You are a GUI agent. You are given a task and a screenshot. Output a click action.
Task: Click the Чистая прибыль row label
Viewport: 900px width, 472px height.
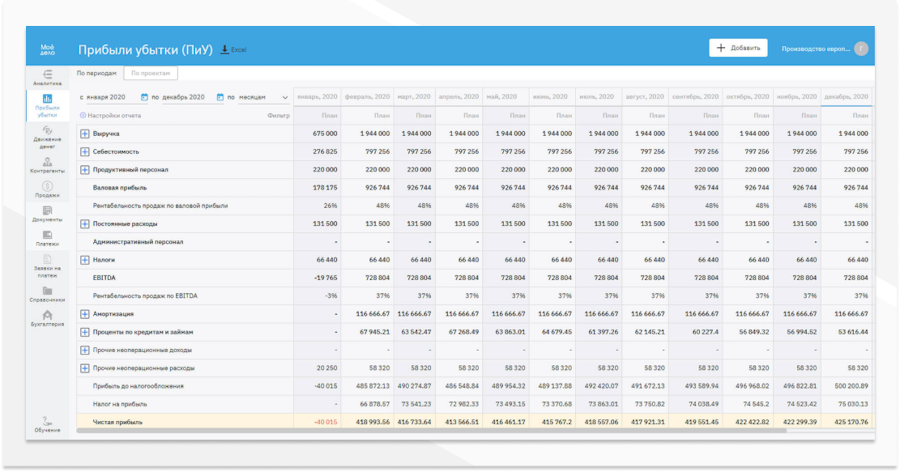click(x=118, y=423)
